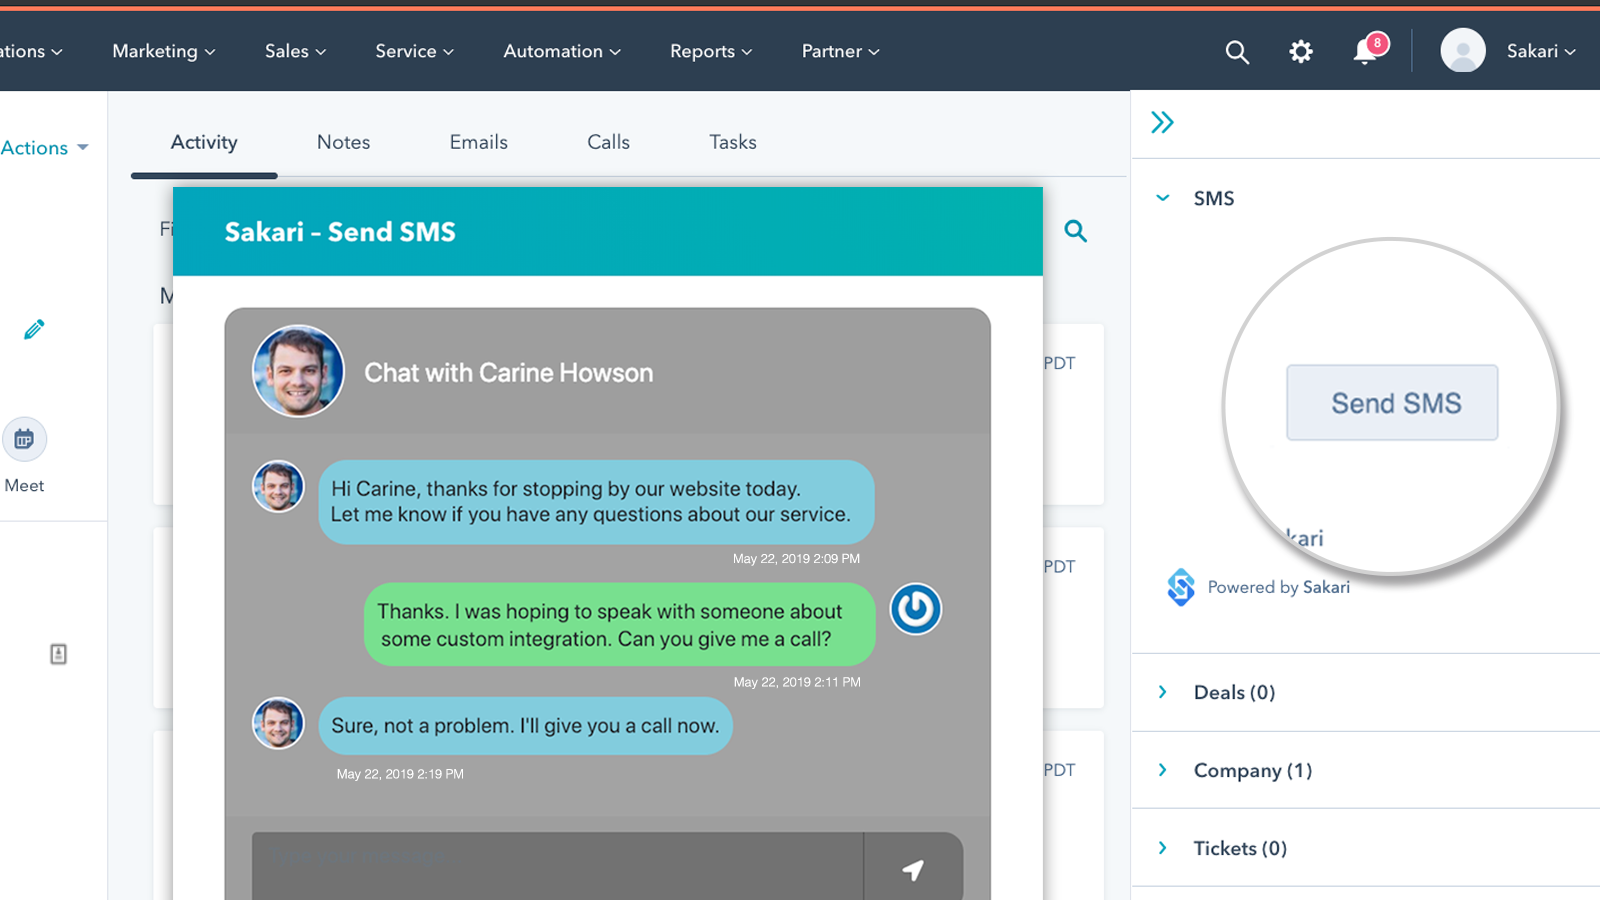Open the global search
Image resolution: width=1600 pixels, height=900 pixels.
1237,51
